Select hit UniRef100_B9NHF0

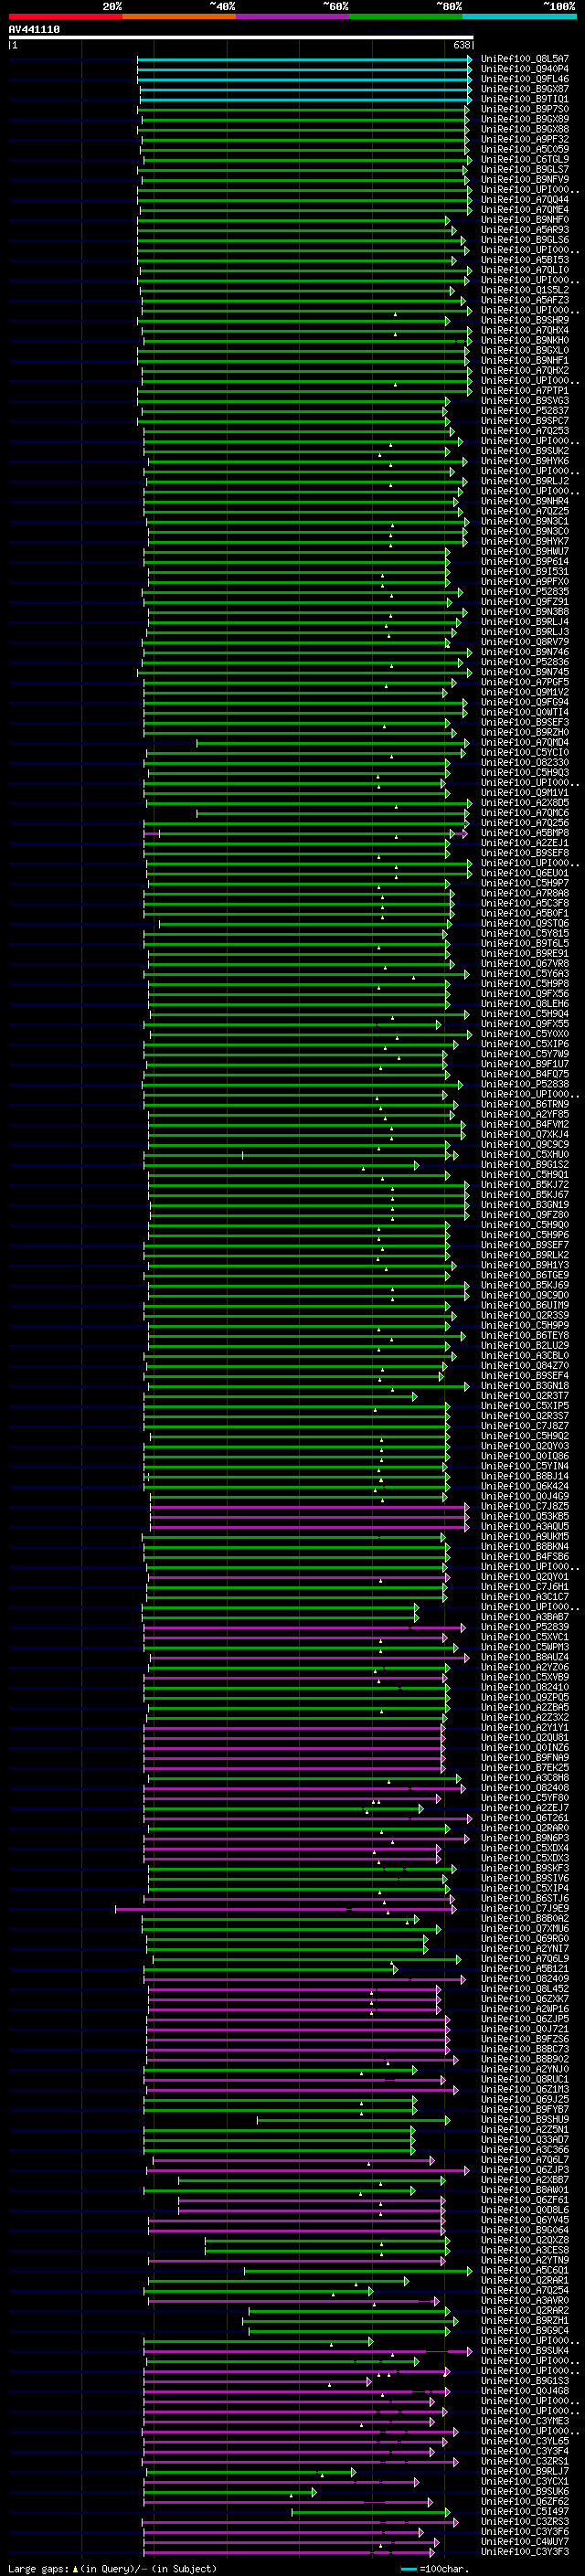(525, 220)
